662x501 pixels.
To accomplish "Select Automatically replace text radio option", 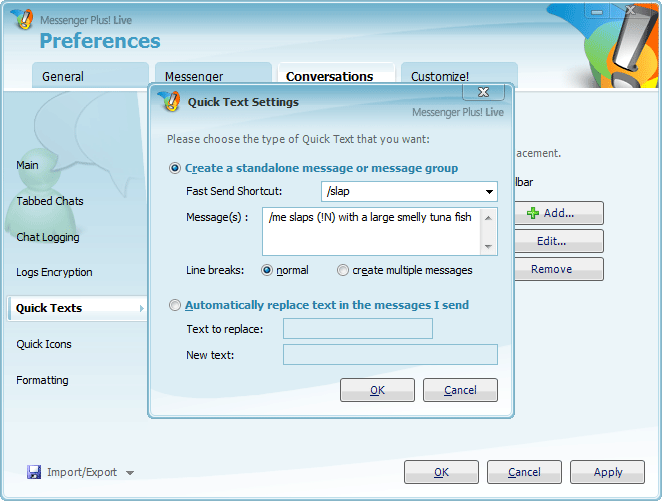I will pos(176,305).
